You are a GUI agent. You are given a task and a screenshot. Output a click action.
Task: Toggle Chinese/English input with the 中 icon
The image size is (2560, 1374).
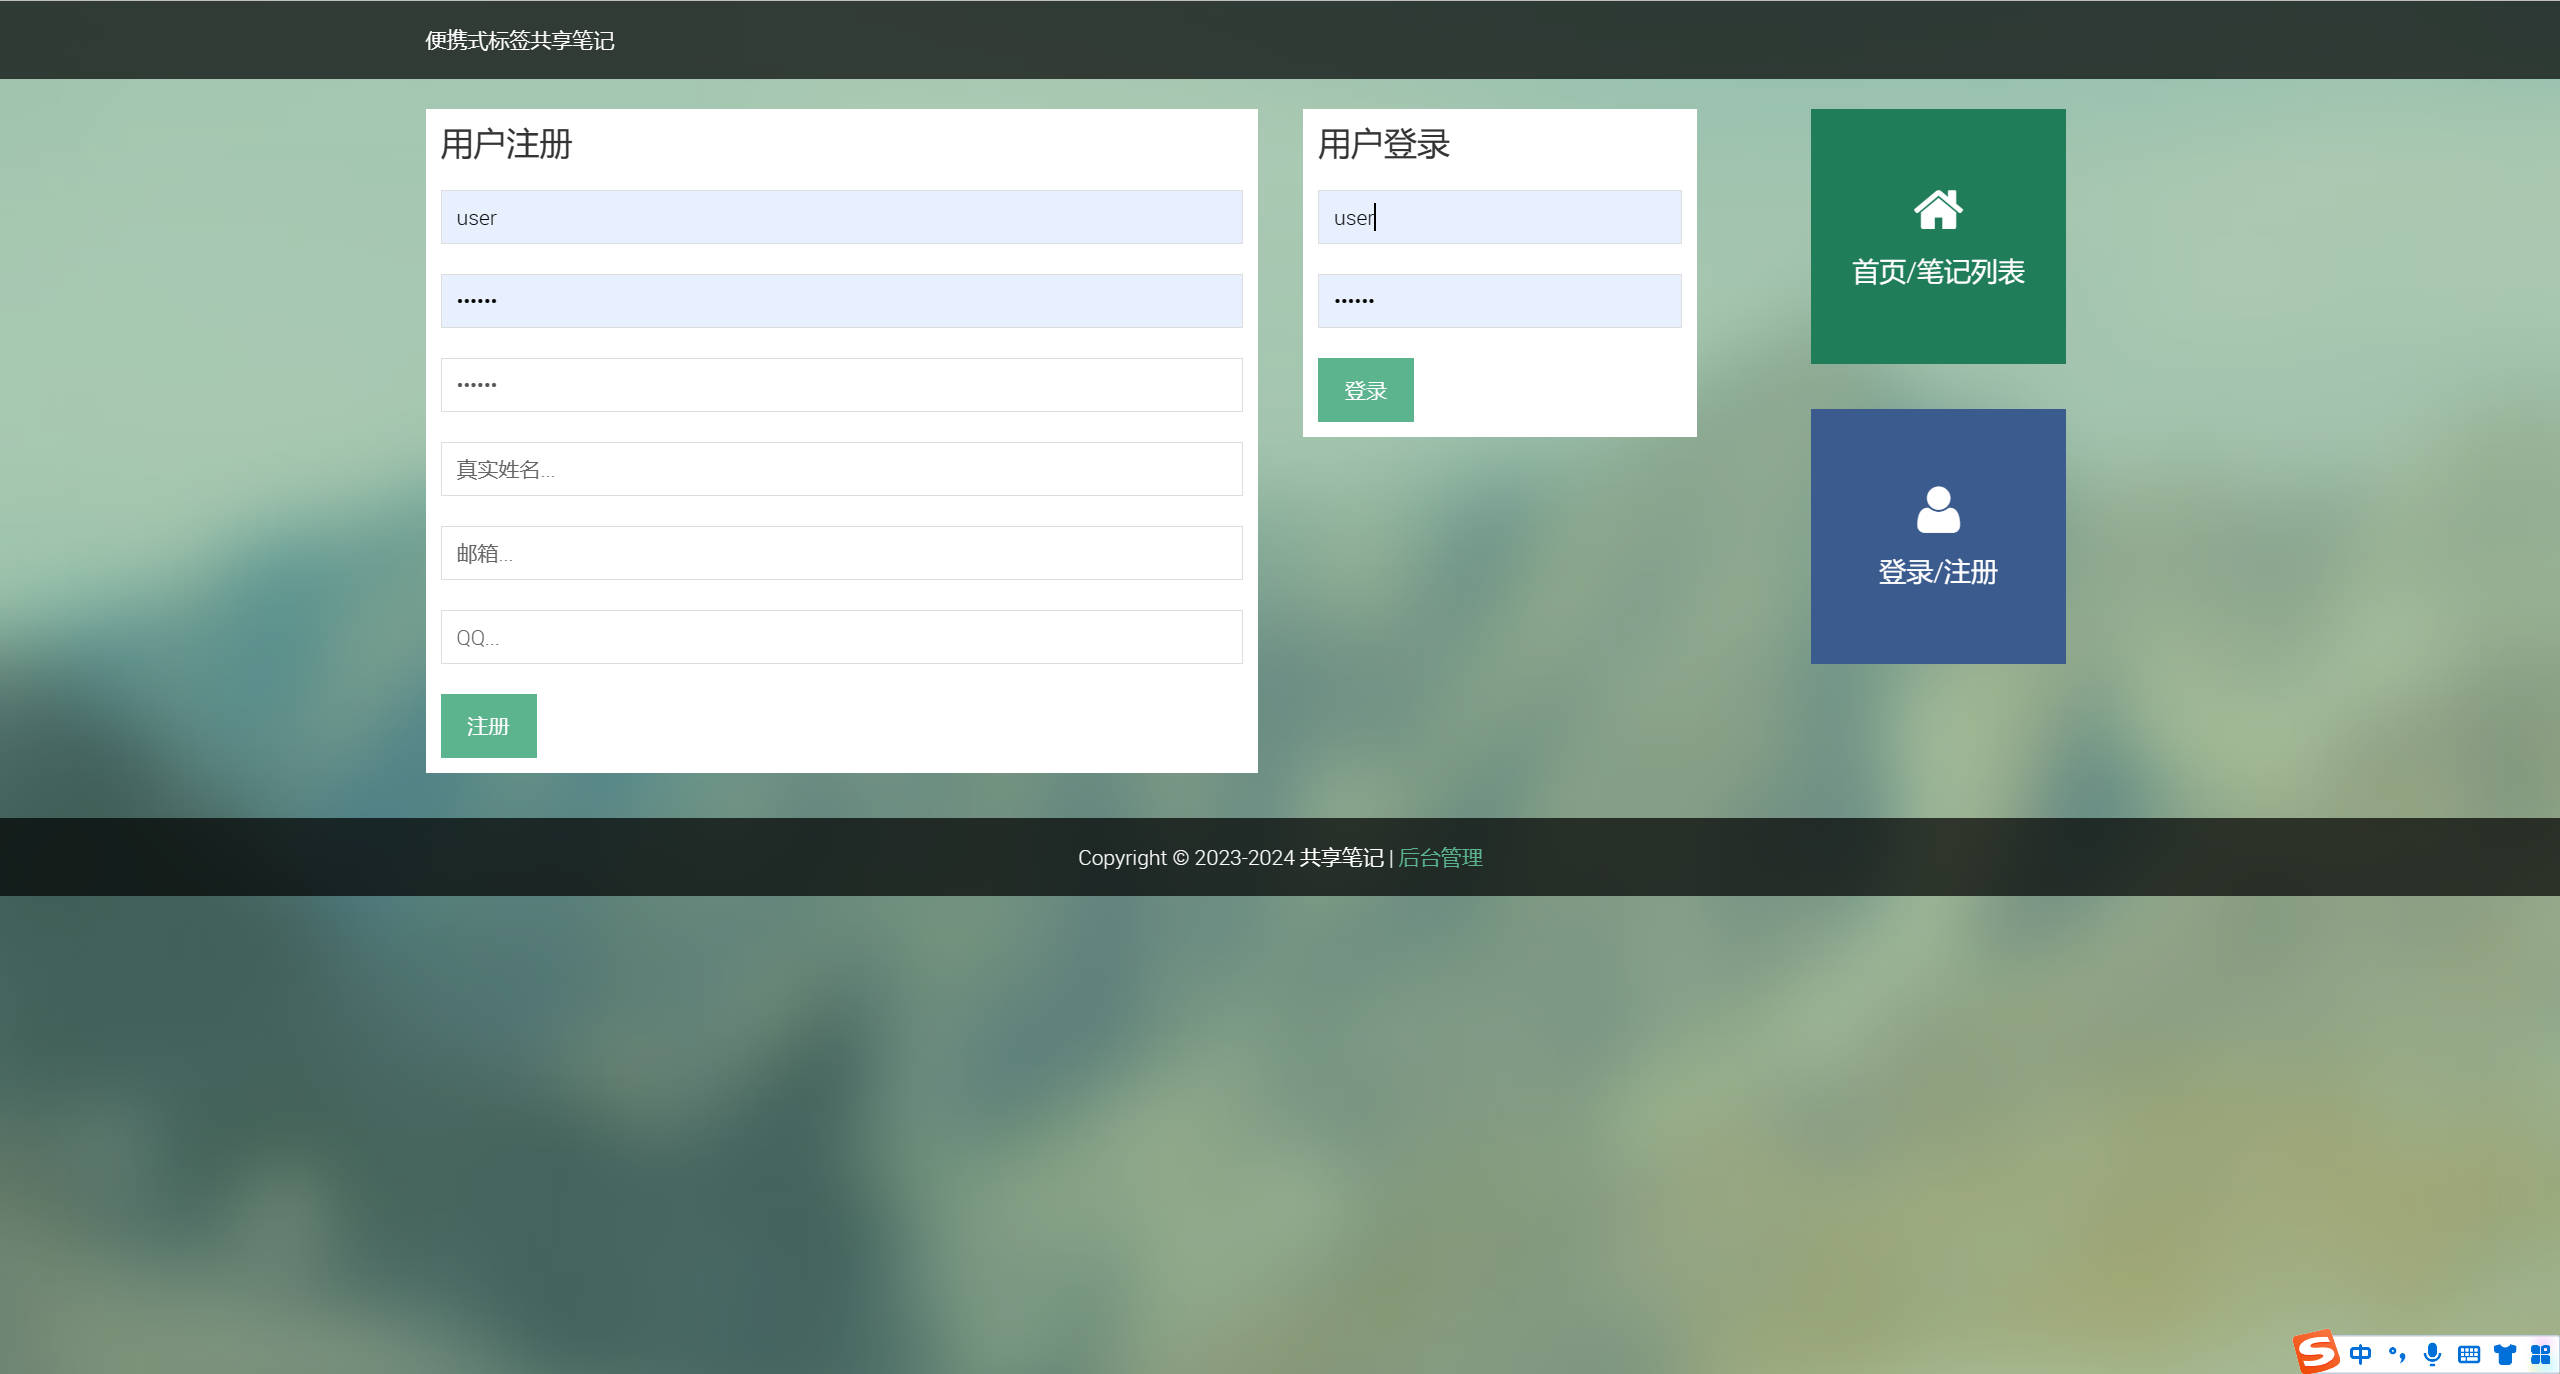tap(2361, 1354)
